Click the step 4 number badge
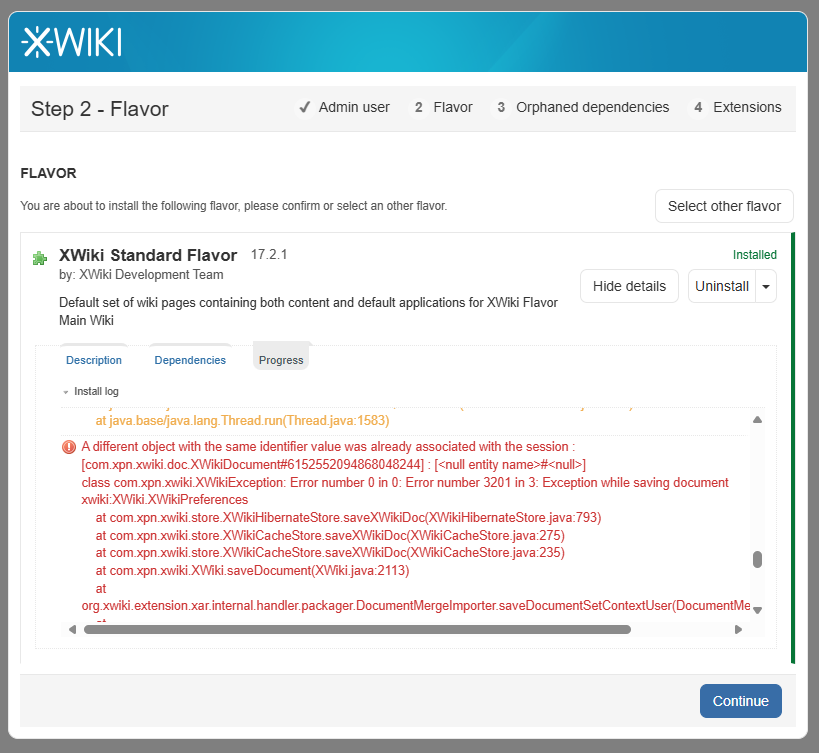 (x=698, y=108)
